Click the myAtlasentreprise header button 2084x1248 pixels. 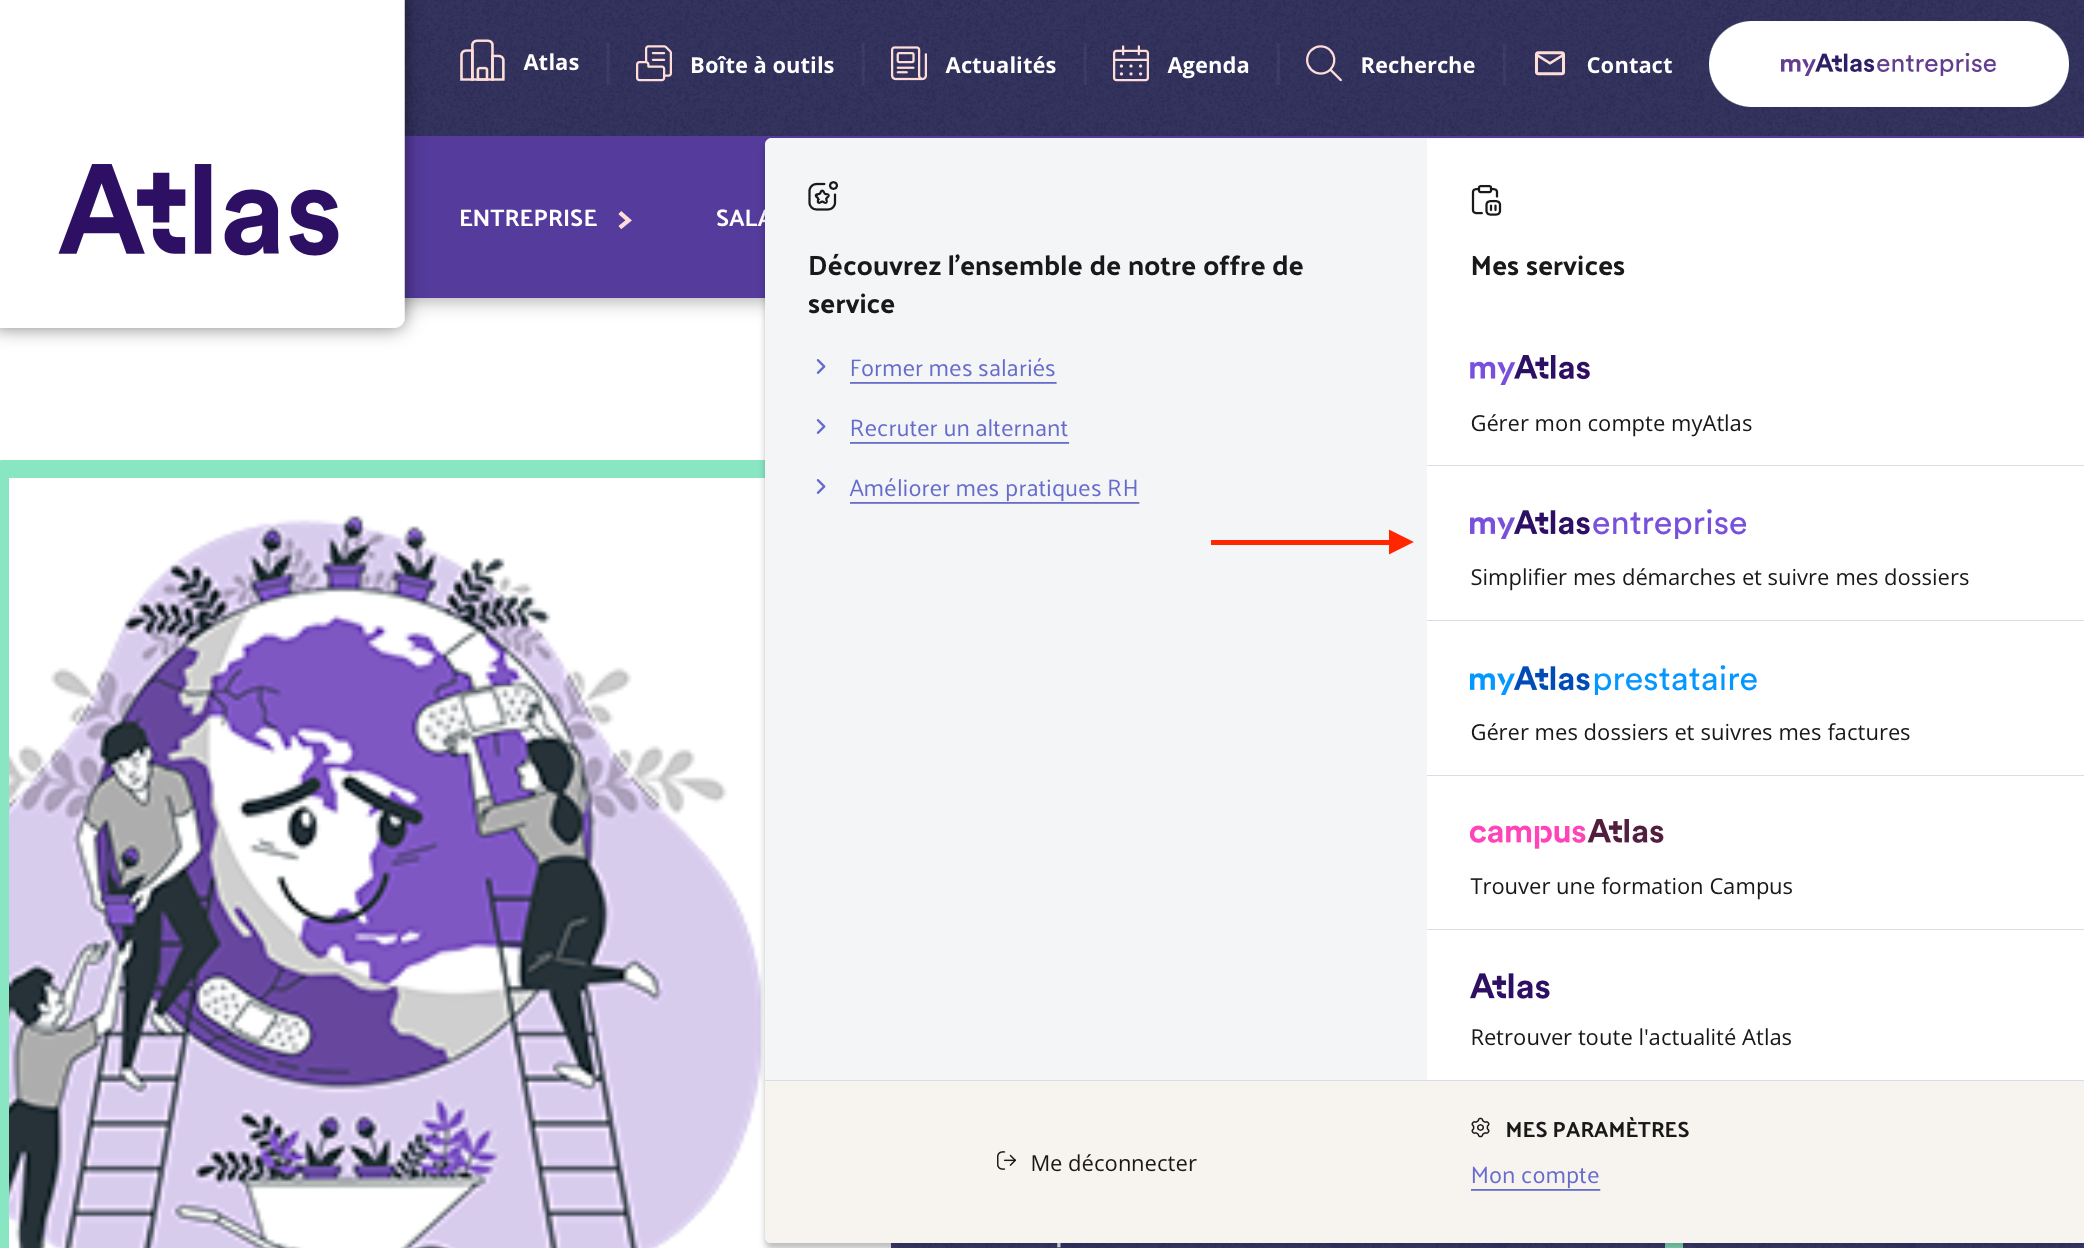click(x=1888, y=64)
